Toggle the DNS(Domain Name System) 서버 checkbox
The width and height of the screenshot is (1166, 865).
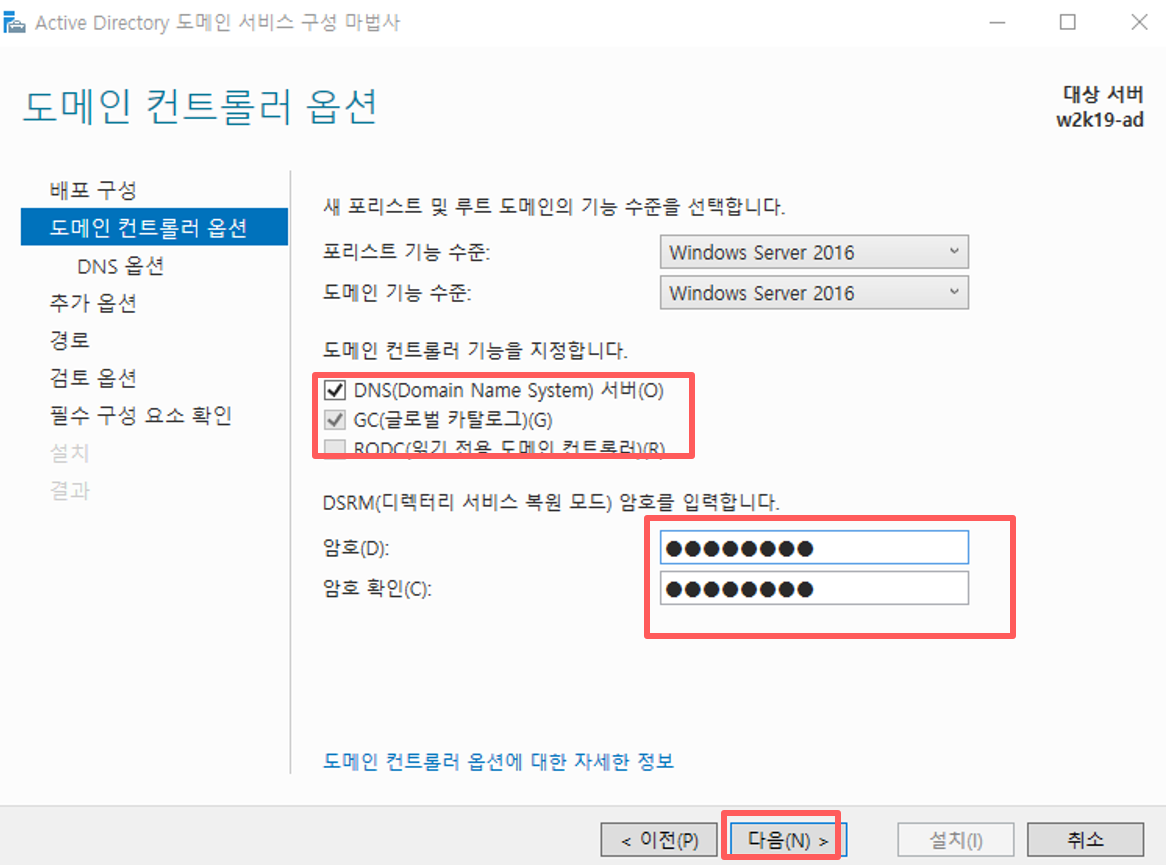pyautogui.click(x=335, y=390)
